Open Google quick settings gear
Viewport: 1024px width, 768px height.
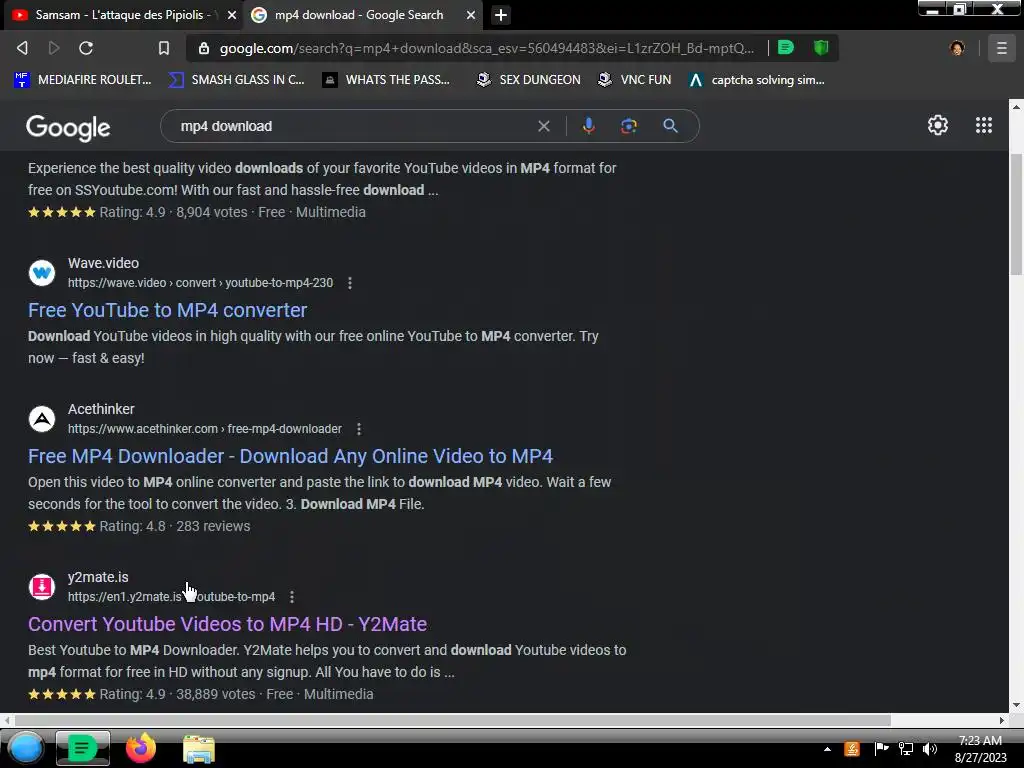[938, 125]
